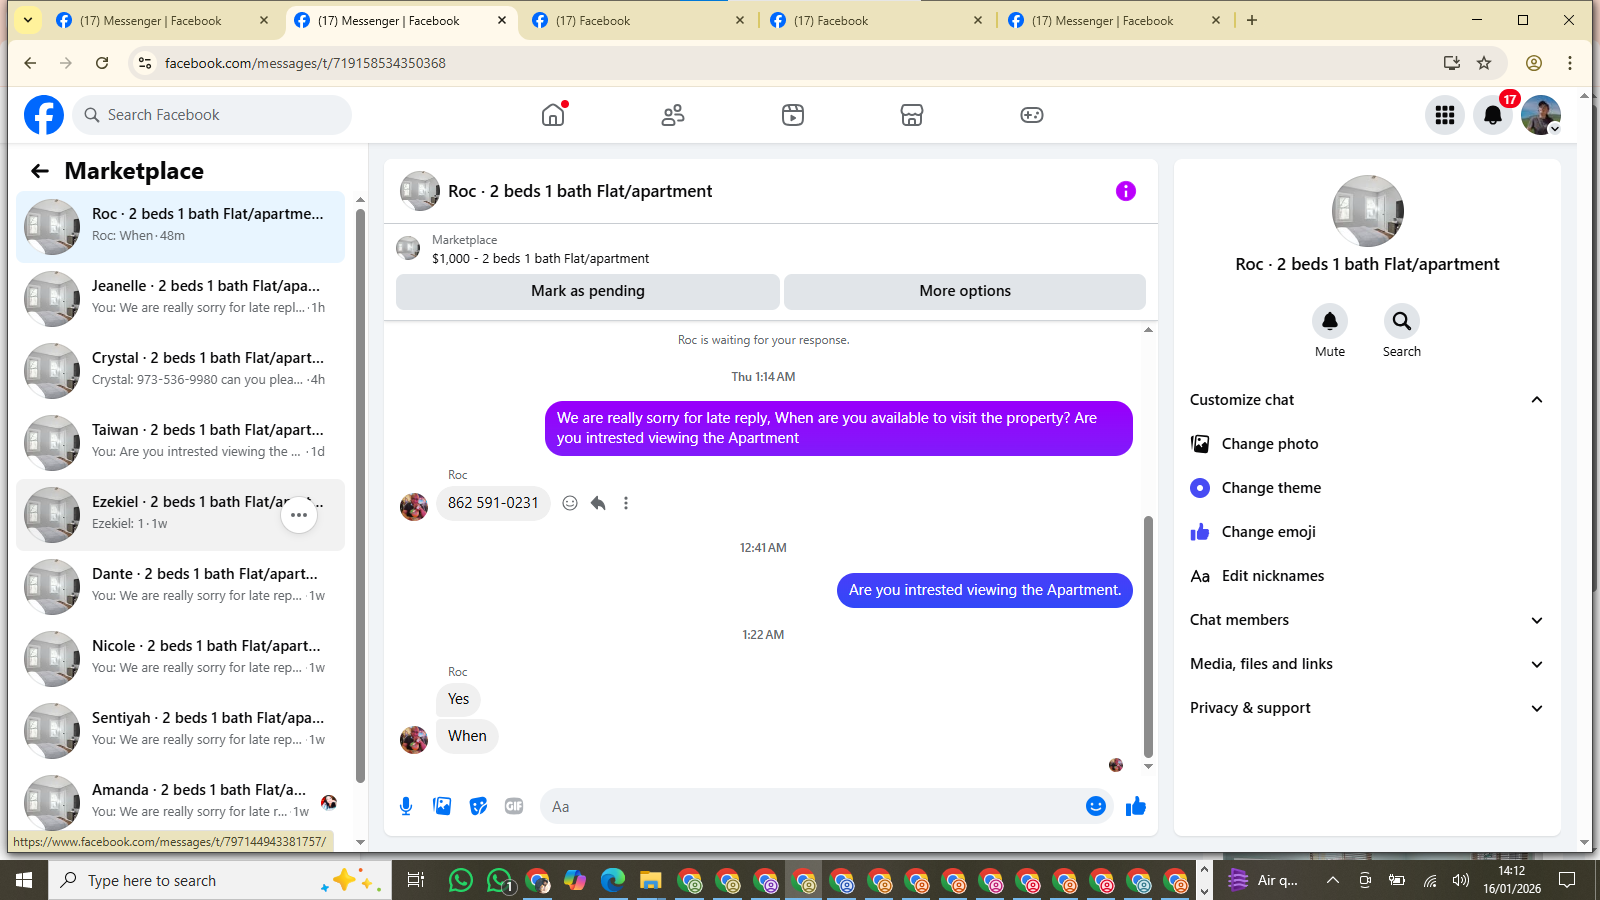Switch to the first Messenger tab

160,20
